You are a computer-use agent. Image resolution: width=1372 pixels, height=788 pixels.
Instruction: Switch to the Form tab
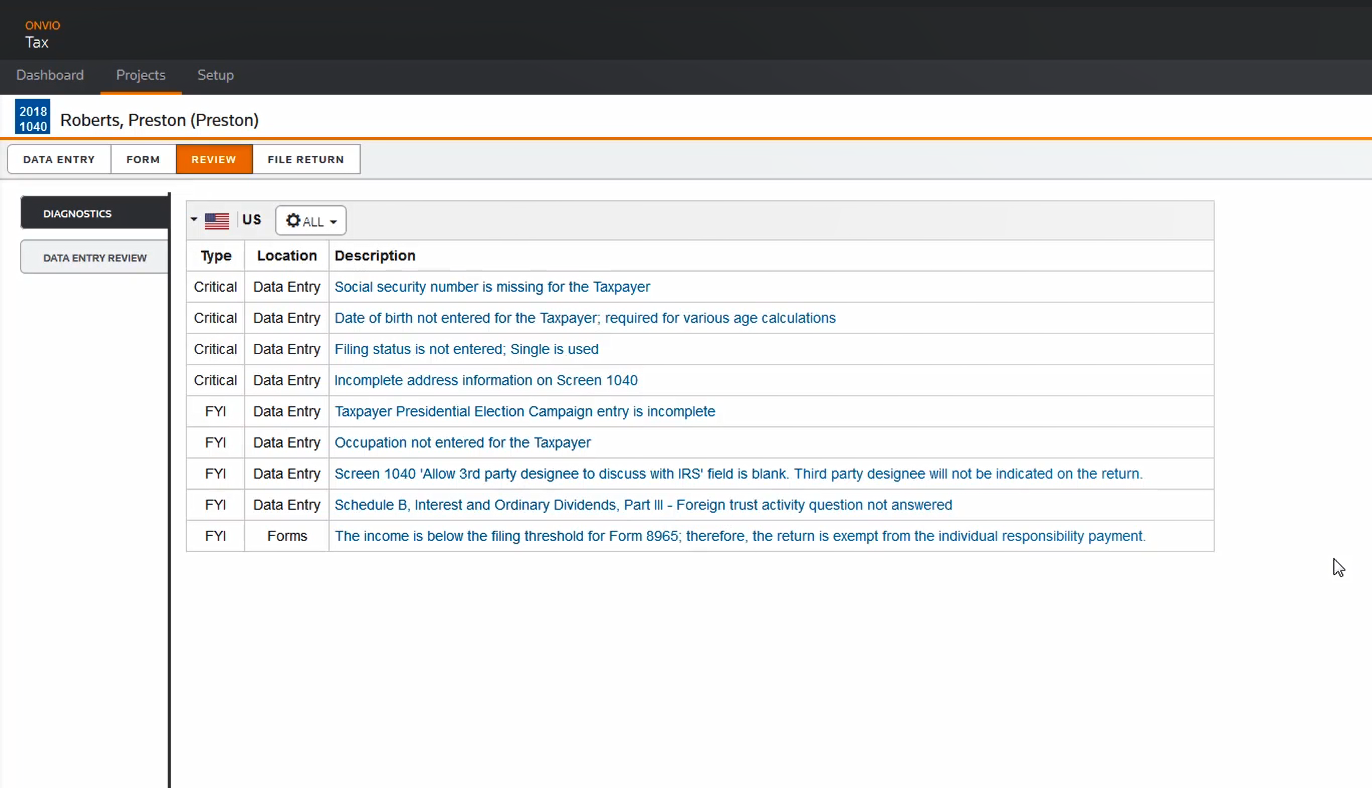click(143, 159)
